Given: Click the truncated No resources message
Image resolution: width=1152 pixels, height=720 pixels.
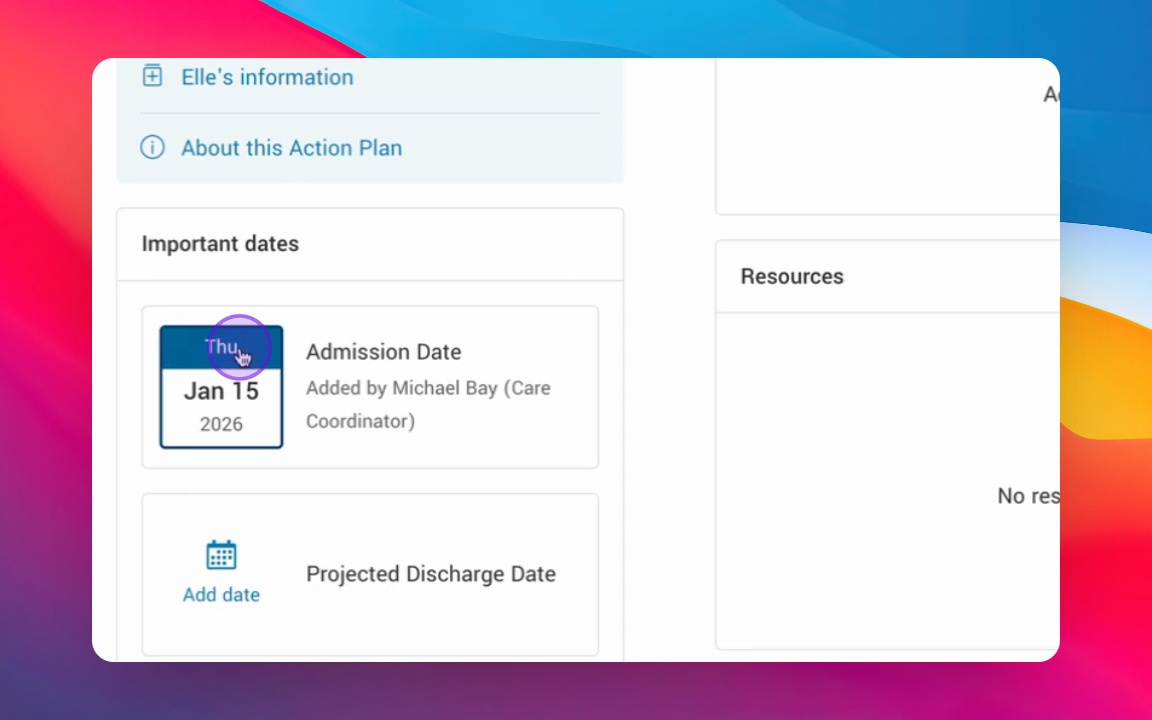Looking at the screenshot, I should tap(1028, 496).
